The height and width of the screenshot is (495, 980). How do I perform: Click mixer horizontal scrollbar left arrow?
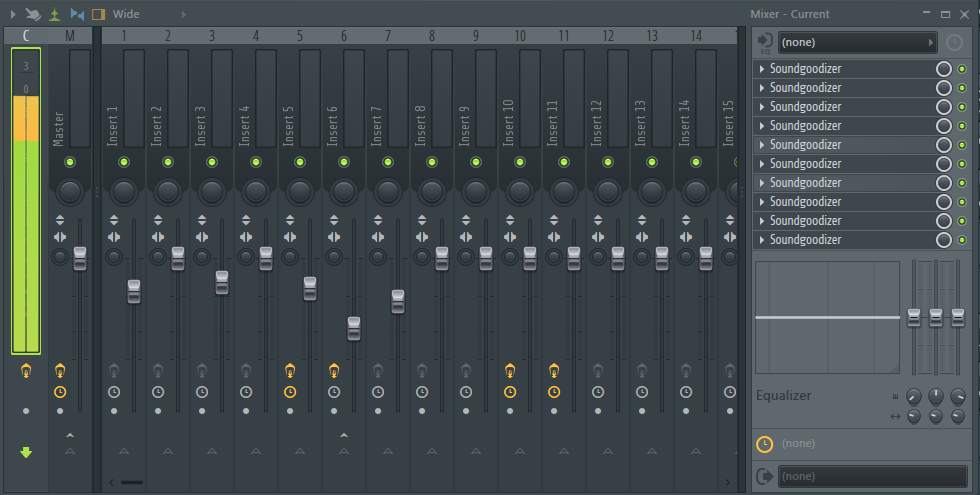111,482
